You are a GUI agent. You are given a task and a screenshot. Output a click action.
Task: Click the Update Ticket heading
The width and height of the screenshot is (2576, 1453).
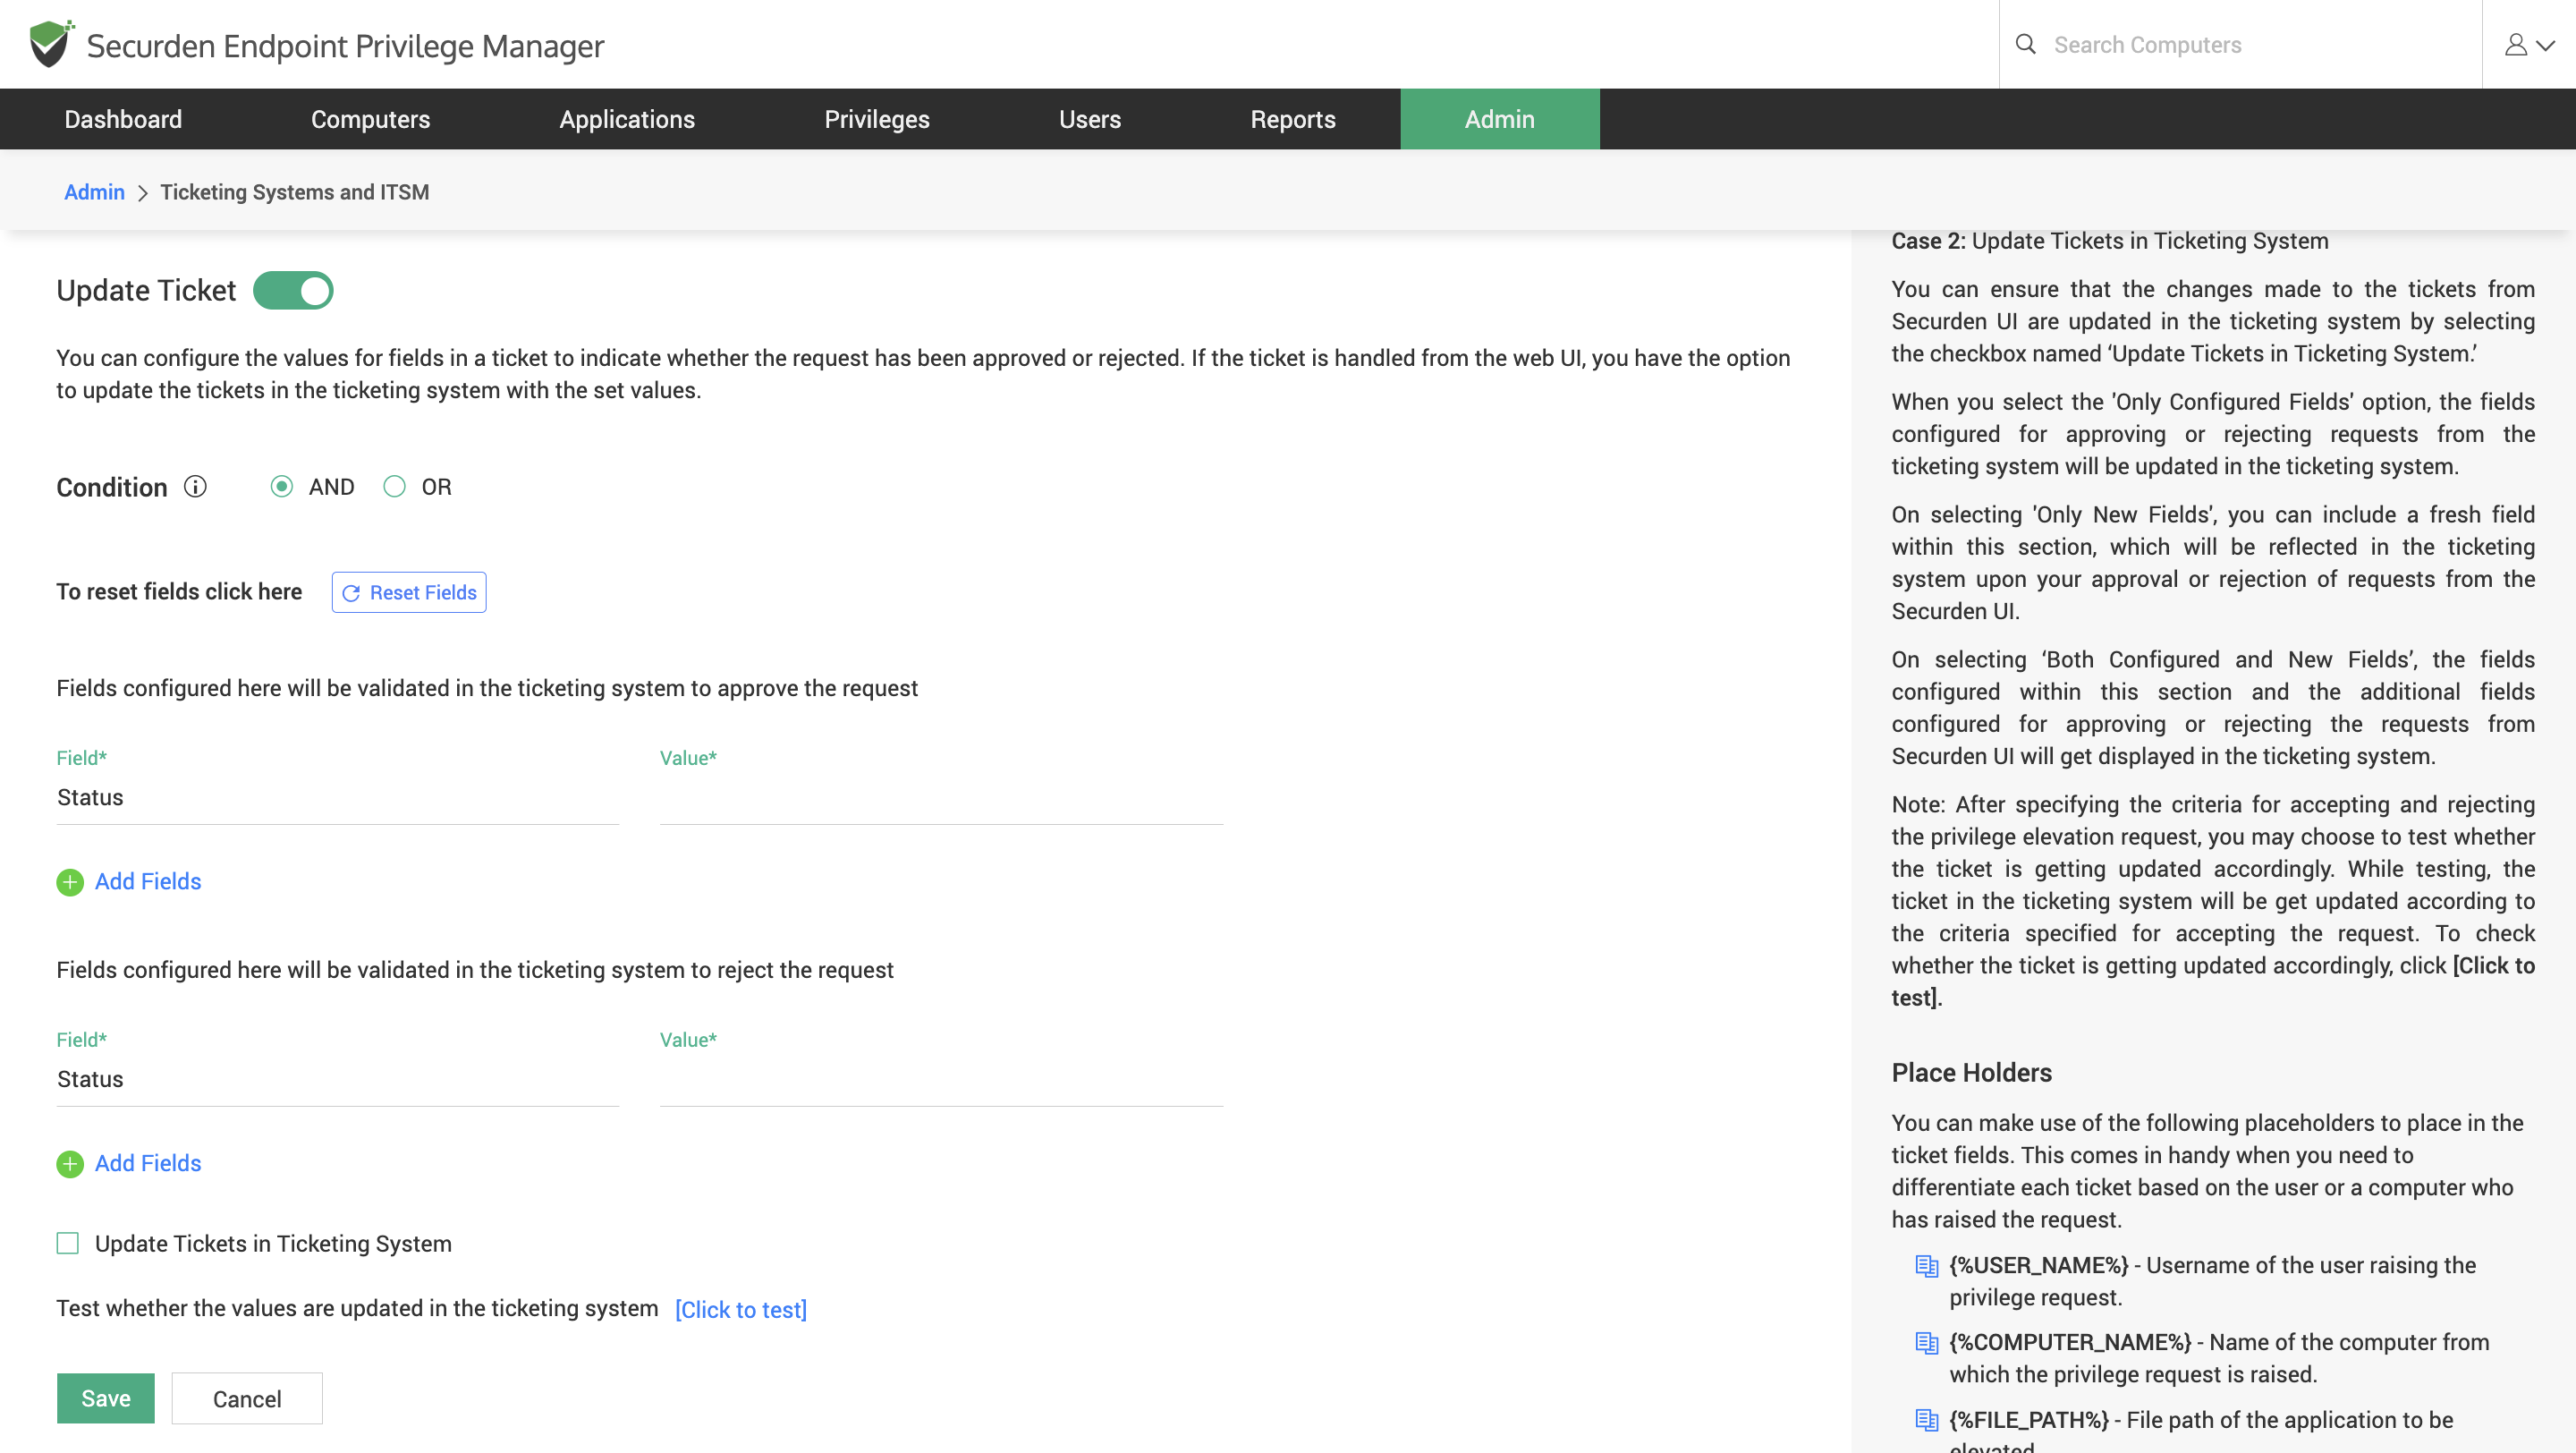pyautogui.click(x=146, y=291)
